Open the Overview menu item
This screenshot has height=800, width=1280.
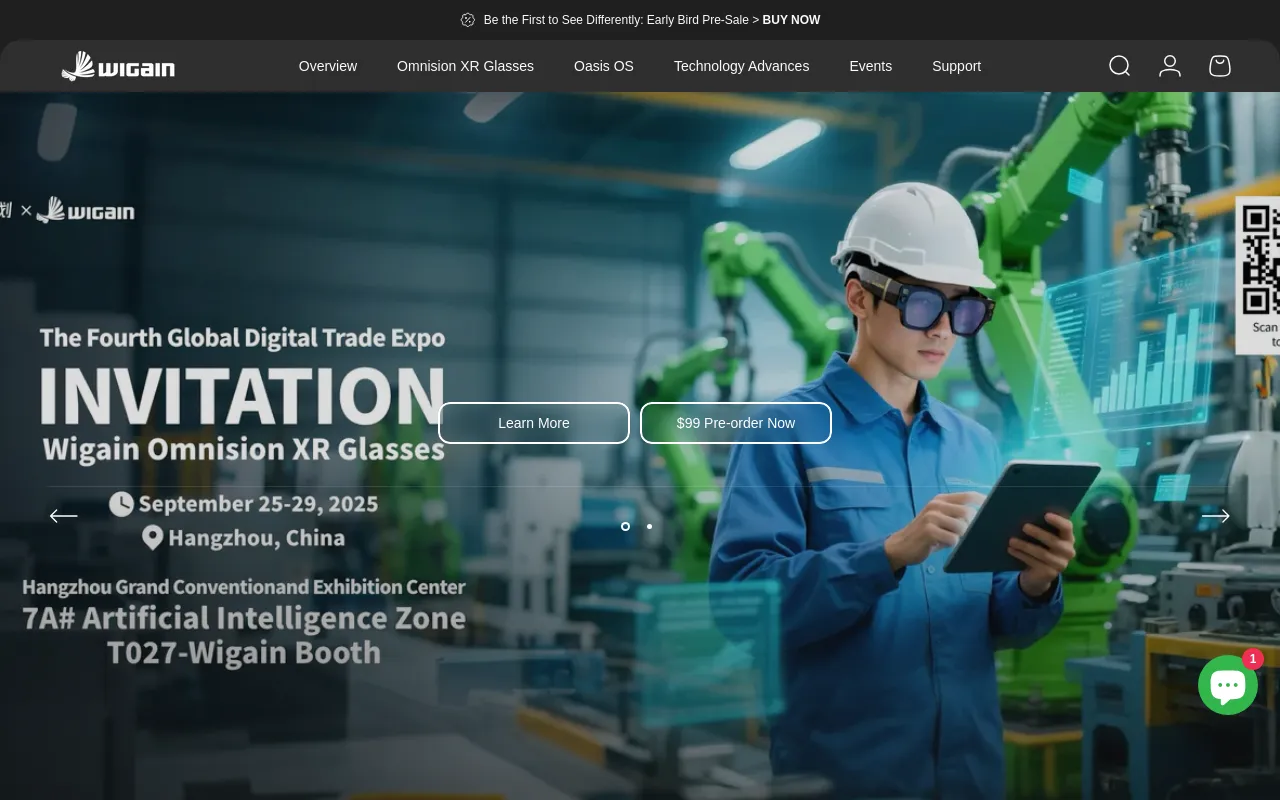click(x=327, y=66)
